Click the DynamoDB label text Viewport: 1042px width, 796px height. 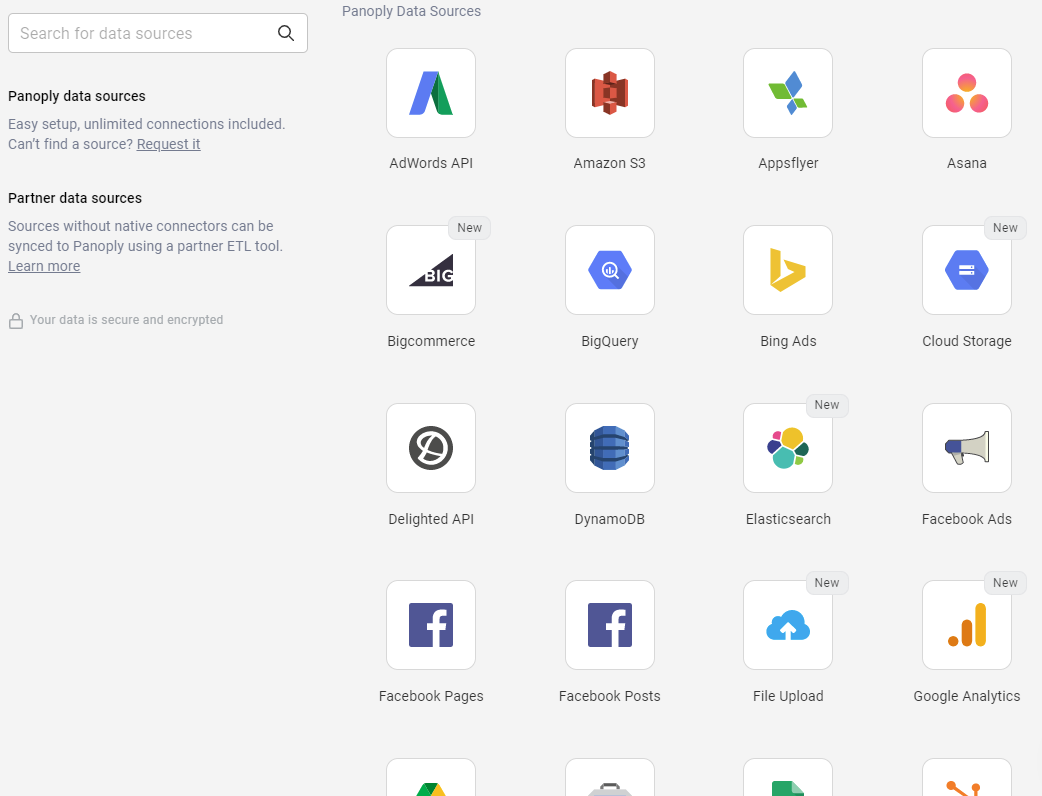(x=609, y=520)
